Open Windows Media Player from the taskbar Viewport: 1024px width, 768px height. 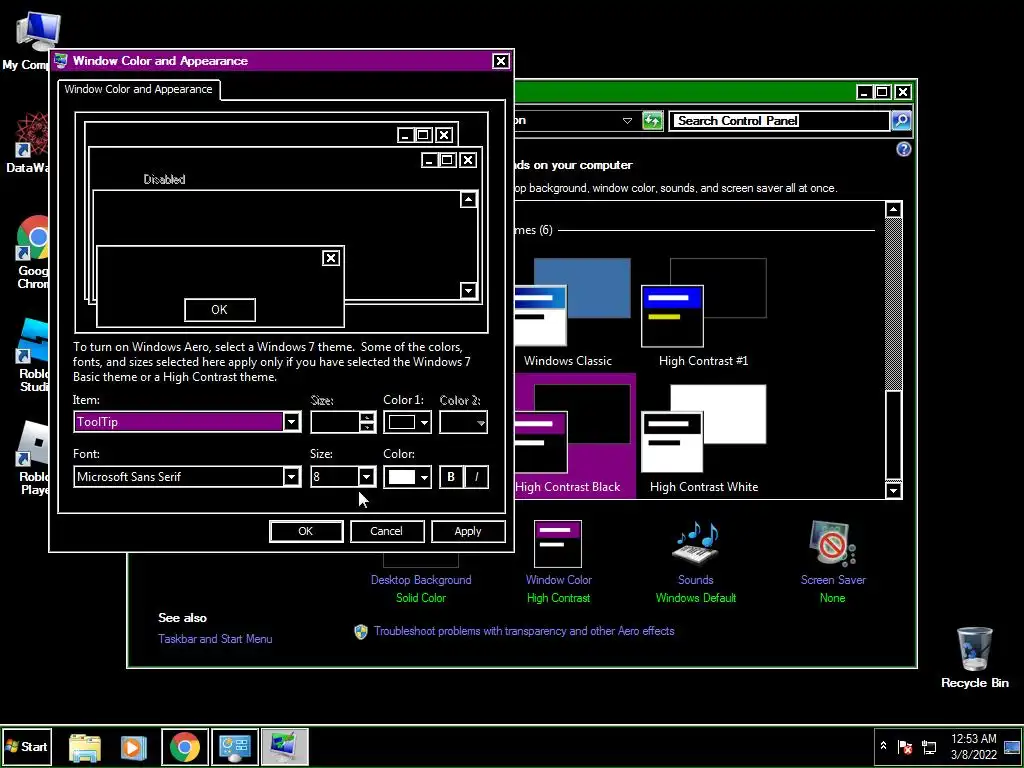click(x=133, y=747)
